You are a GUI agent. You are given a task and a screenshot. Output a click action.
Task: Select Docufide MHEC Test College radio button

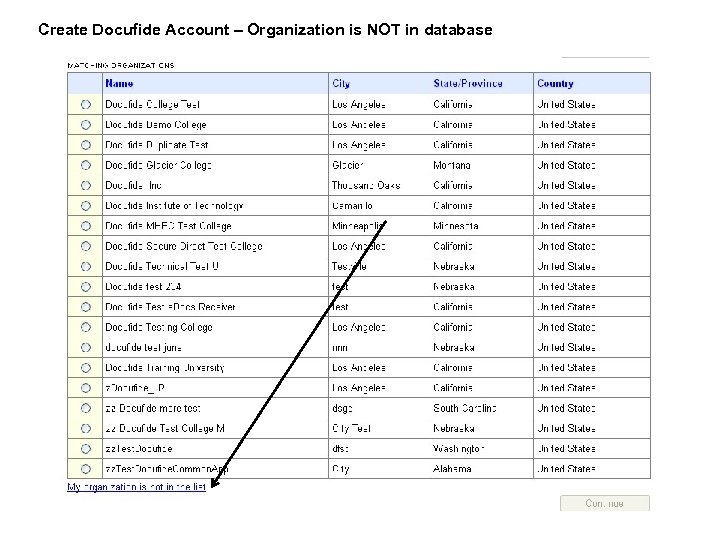tap(86, 226)
